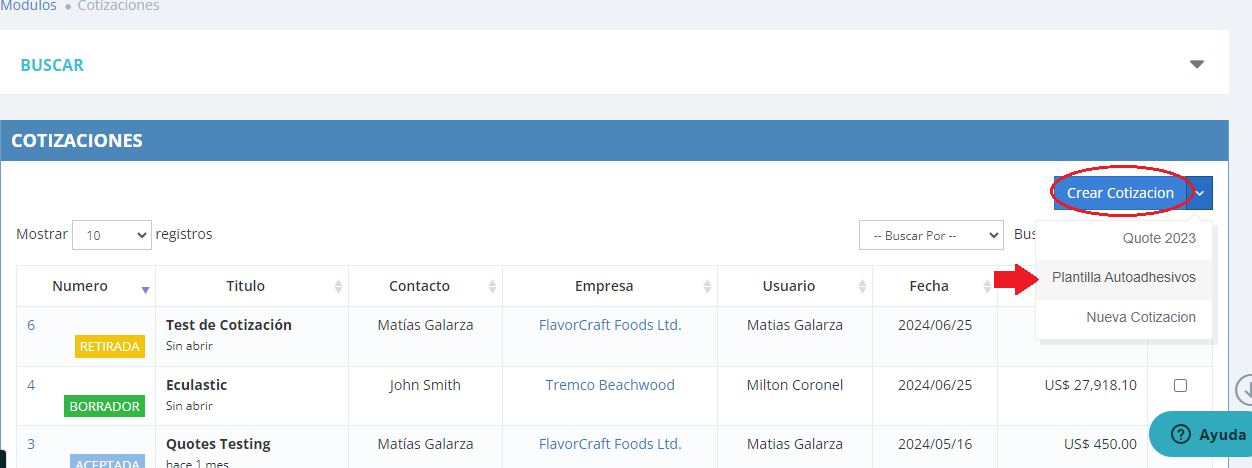Click the BORRADOR status badge
The width and height of the screenshot is (1252, 468).
(x=104, y=406)
